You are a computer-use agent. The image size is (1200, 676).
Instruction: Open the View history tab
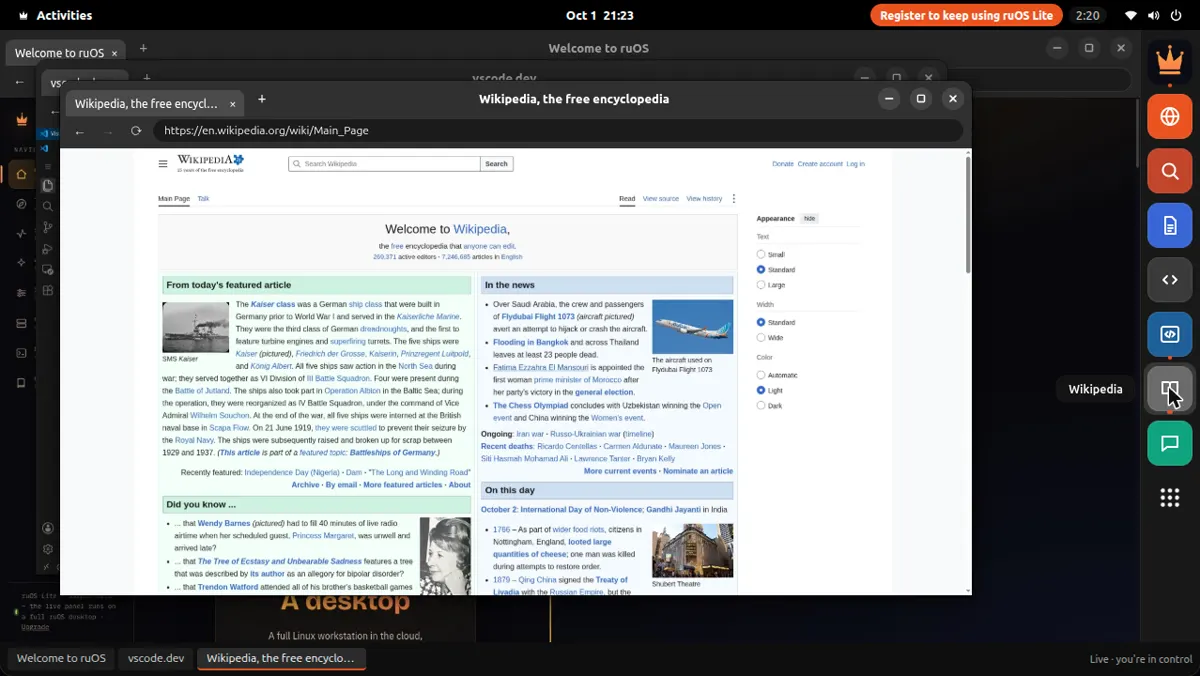pyautogui.click(x=704, y=199)
